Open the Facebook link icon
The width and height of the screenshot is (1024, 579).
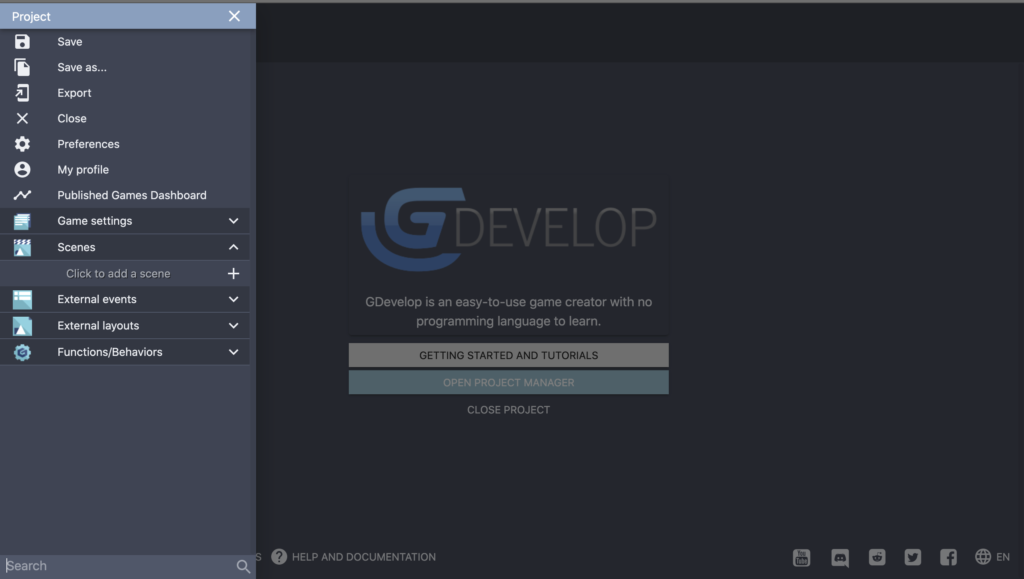pyautogui.click(x=948, y=557)
